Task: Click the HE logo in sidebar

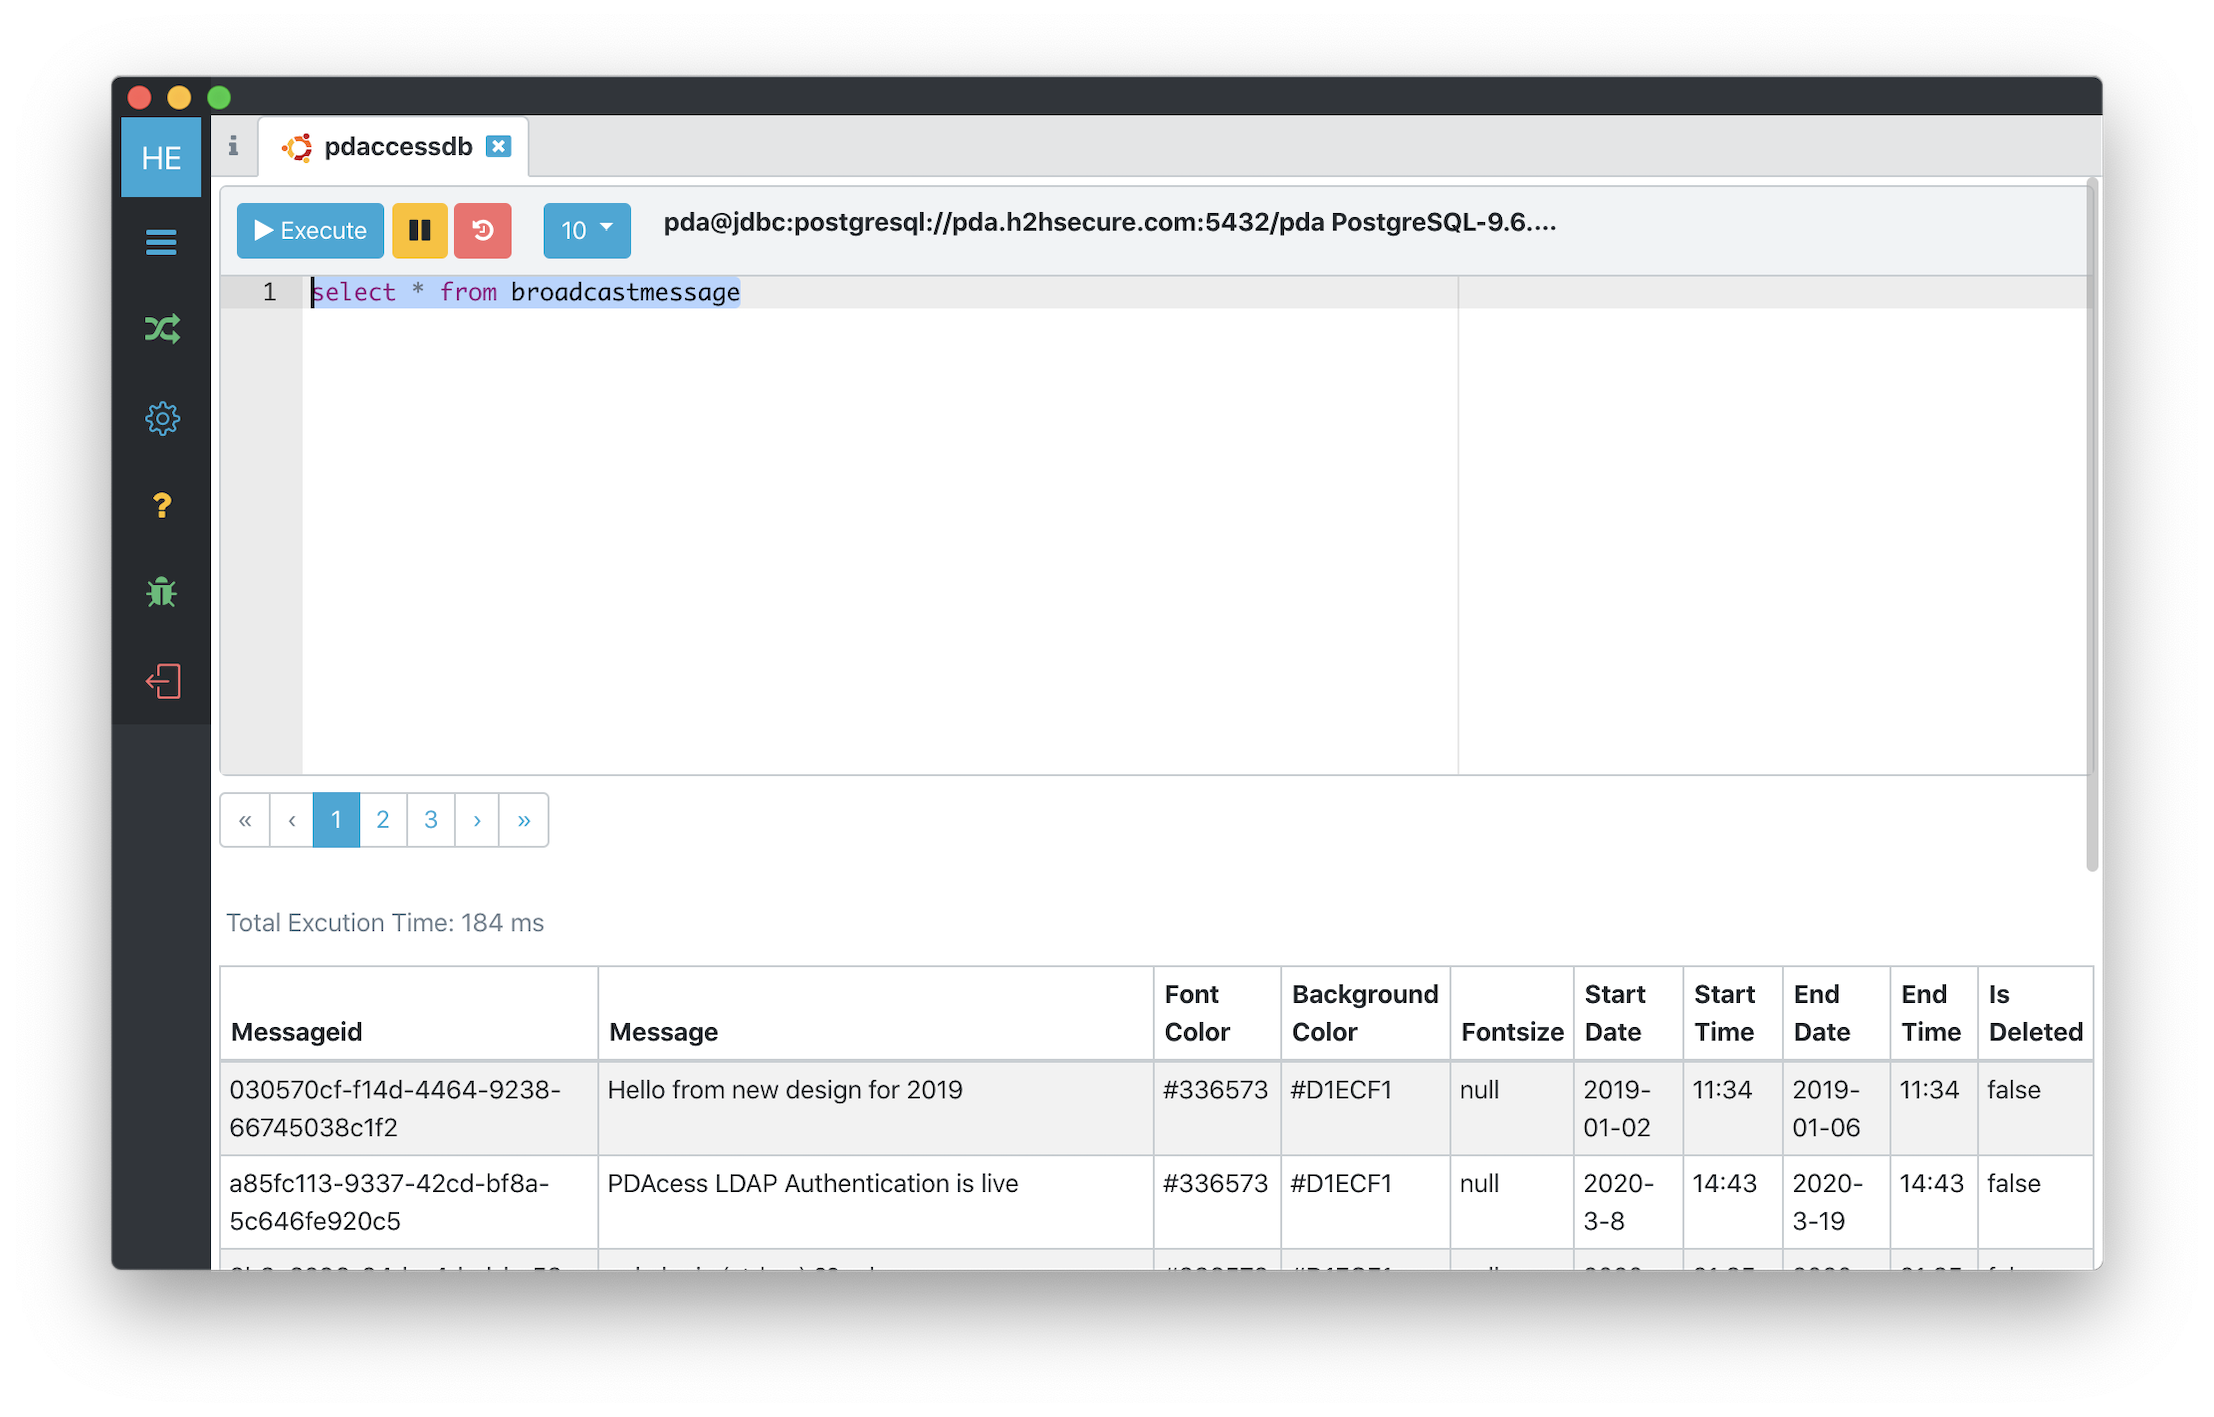Action: click(160, 157)
